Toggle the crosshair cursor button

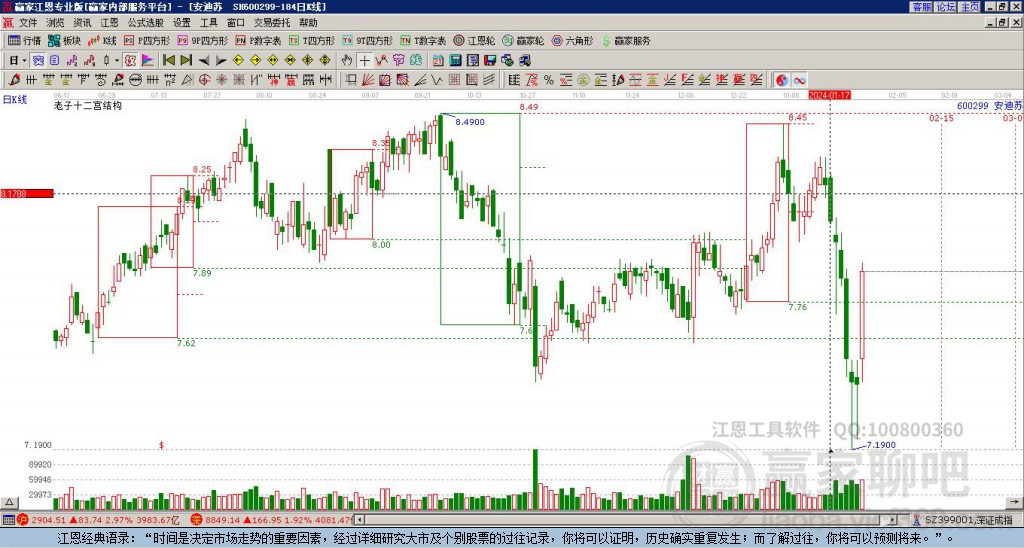tap(364, 61)
